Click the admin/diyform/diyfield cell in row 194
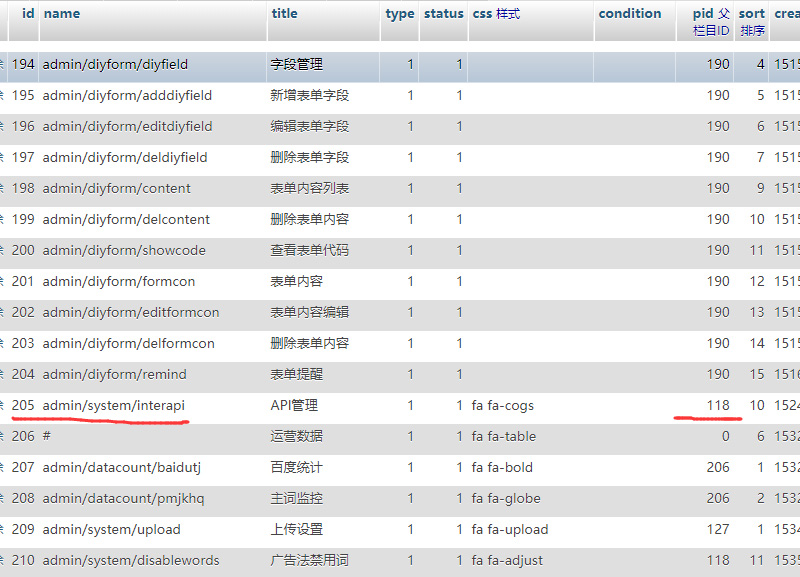Image resolution: width=800 pixels, height=577 pixels. pos(115,65)
